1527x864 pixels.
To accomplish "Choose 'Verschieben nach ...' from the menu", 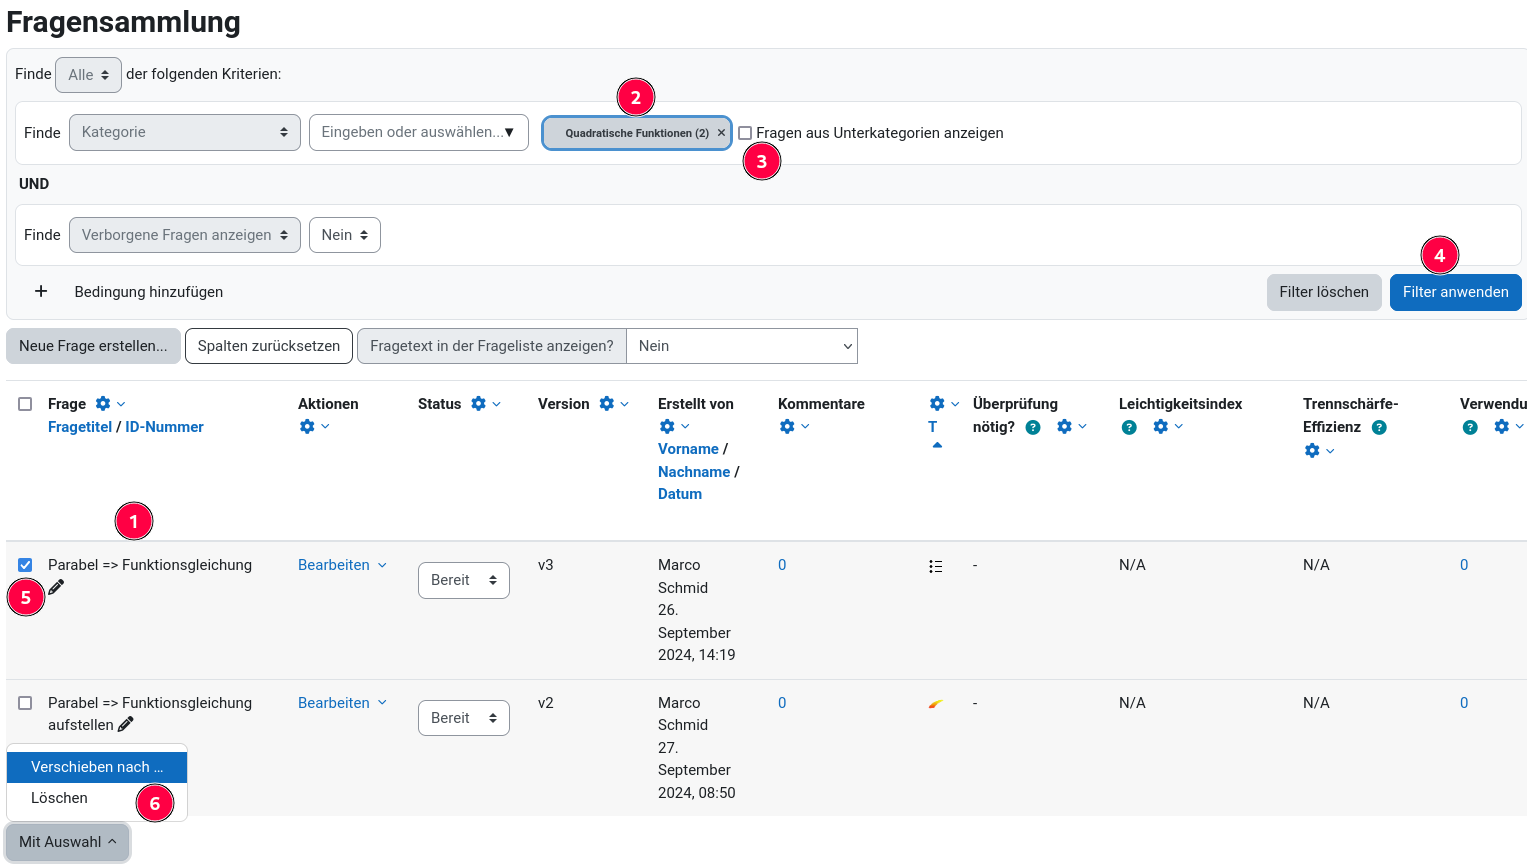I will click(x=96, y=767).
